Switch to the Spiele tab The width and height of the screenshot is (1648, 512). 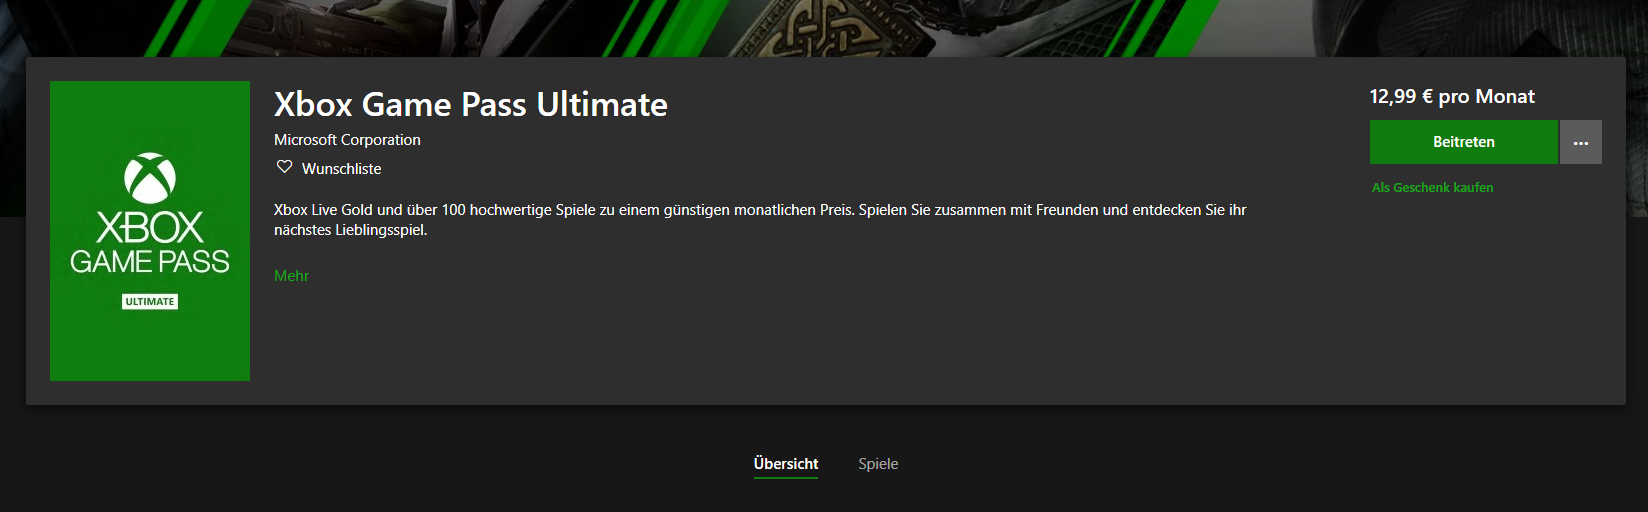tap(878, 464)
